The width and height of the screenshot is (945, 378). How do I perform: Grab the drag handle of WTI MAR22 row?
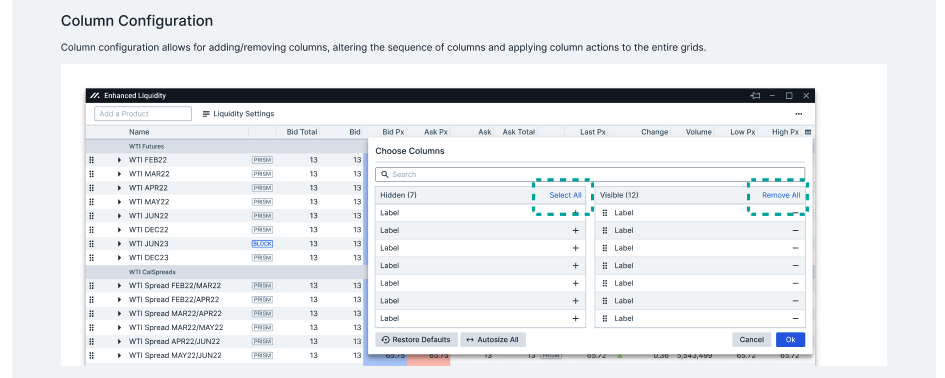(92, 174)
